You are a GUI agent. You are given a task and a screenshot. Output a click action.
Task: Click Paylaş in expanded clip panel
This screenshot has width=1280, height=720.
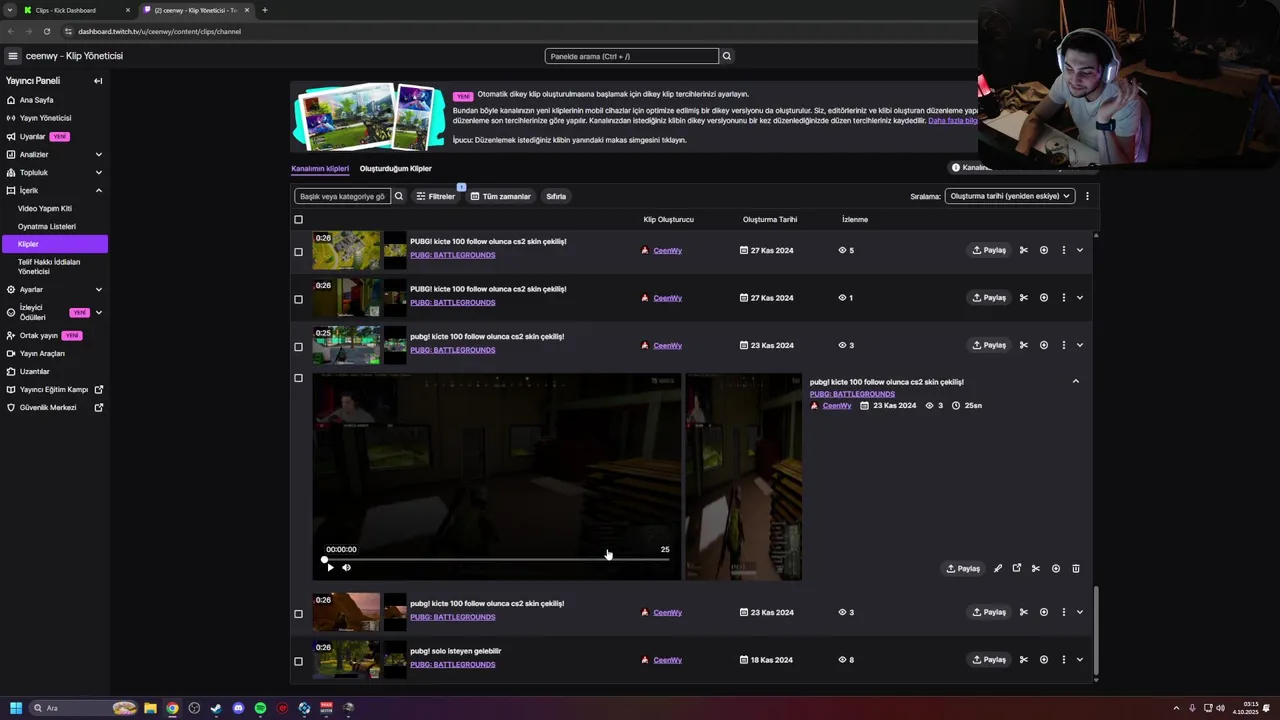(x=964, y=568)
